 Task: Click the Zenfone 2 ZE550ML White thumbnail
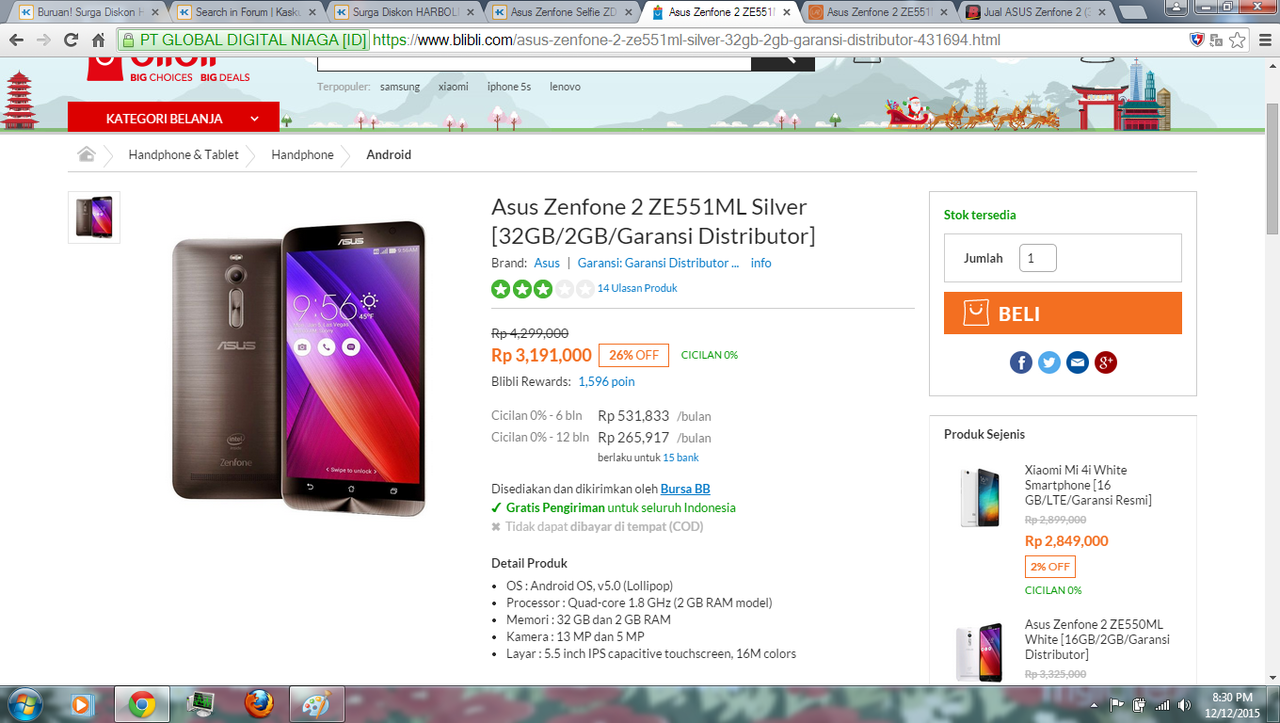click(x=979, y=652)
